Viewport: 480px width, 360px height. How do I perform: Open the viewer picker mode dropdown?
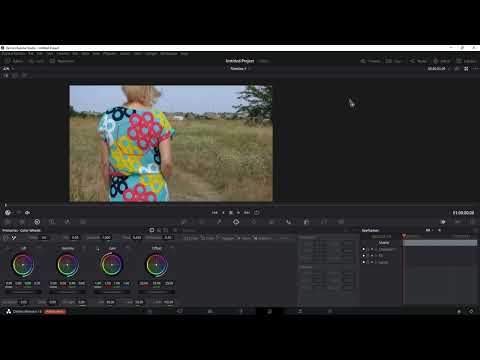10,213
